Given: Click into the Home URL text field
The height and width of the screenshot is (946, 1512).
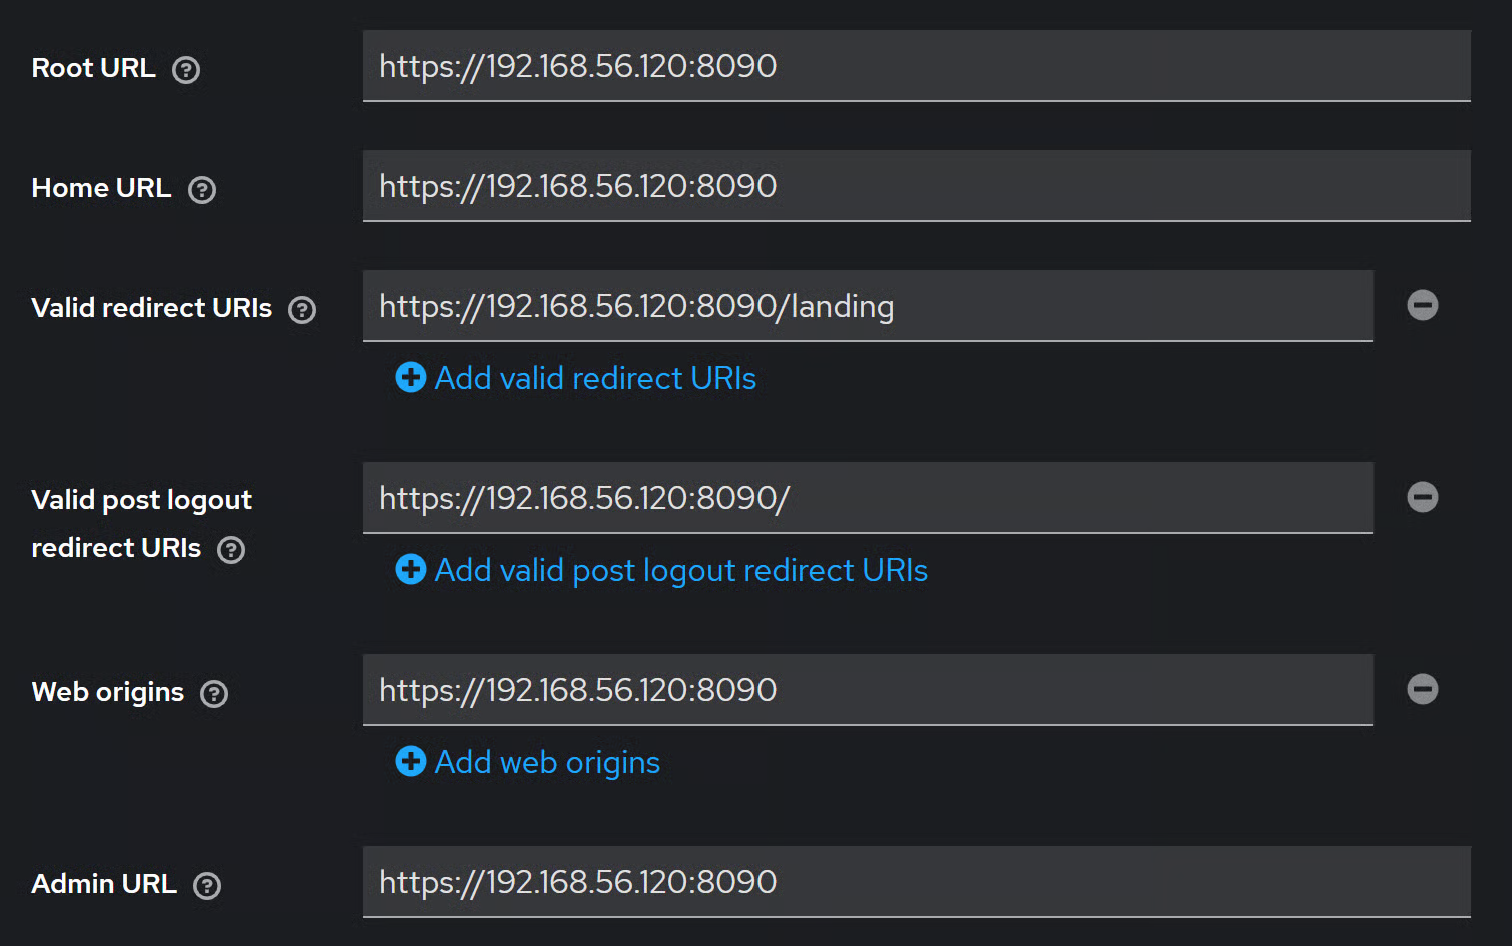Looking at the screenshot, I should [915, 186].
